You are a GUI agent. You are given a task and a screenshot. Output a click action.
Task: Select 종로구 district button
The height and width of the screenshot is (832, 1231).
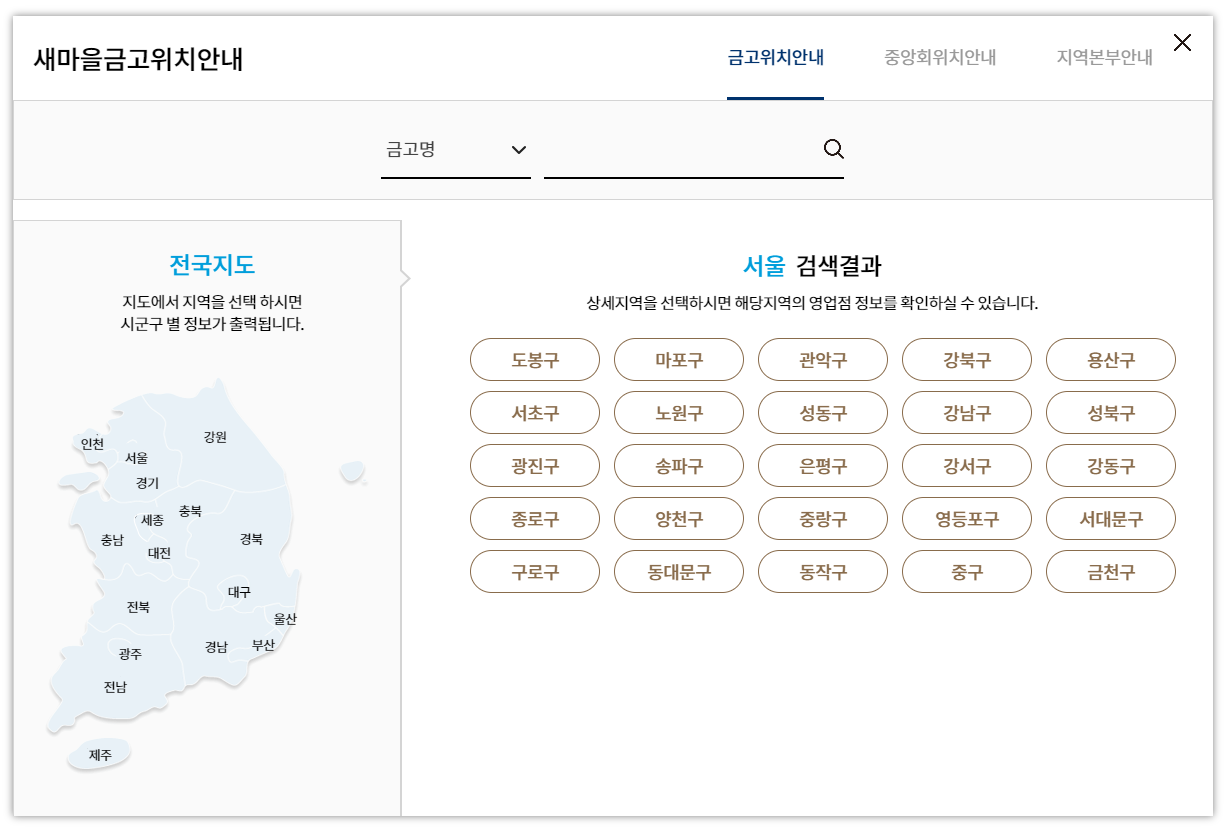(x=535, y=519)
